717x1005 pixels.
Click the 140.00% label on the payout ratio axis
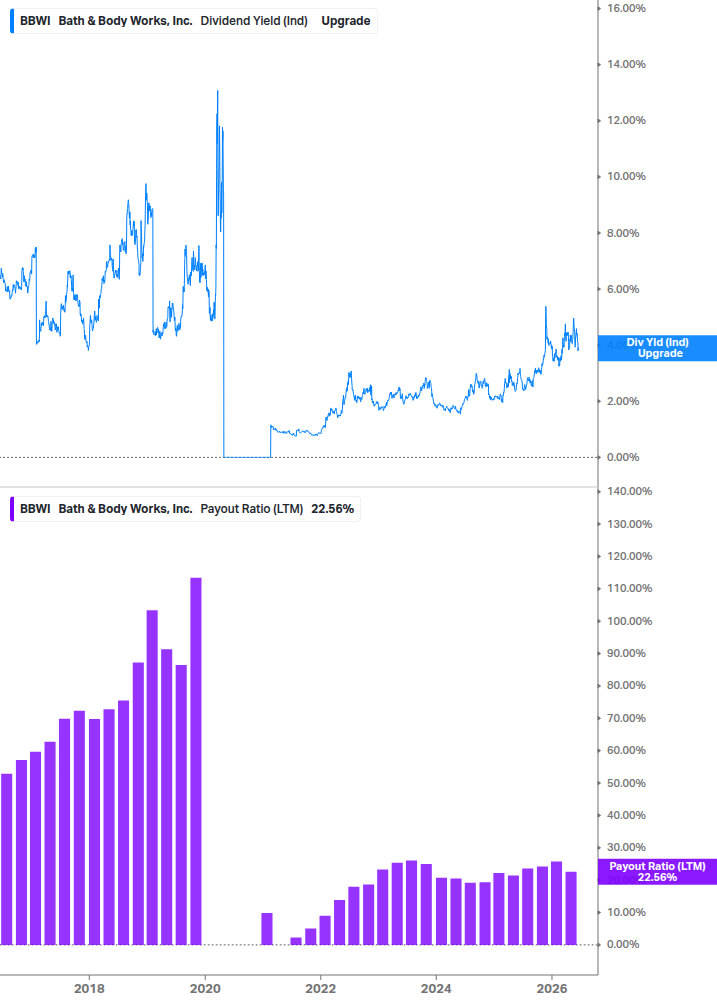[x=629, y=492]
